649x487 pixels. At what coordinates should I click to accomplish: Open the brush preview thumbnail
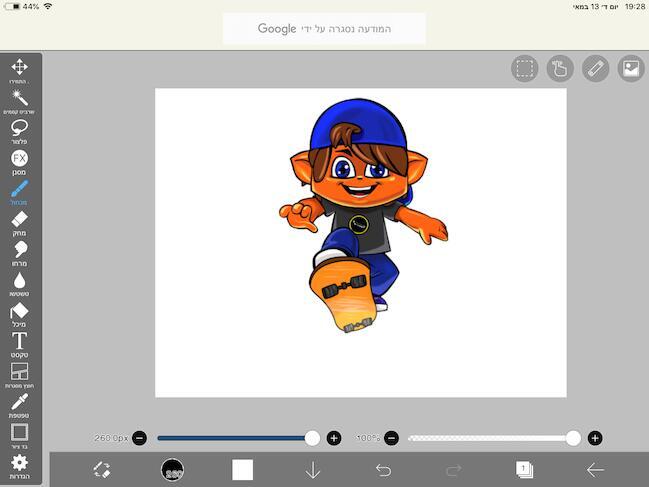[x=172, y=470]
